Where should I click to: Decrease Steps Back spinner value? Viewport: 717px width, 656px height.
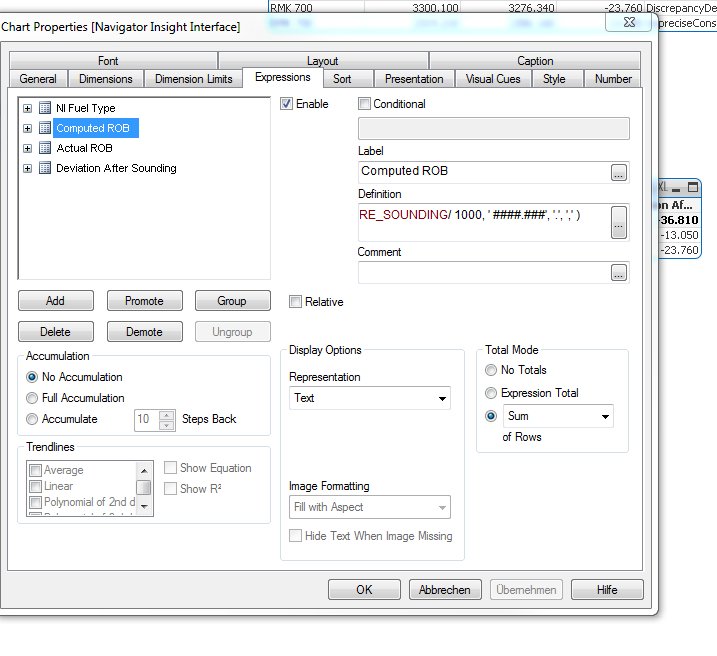pos(166,426)
